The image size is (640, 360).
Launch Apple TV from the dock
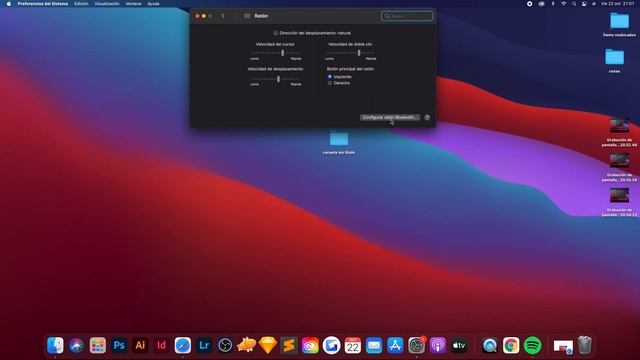459,346
